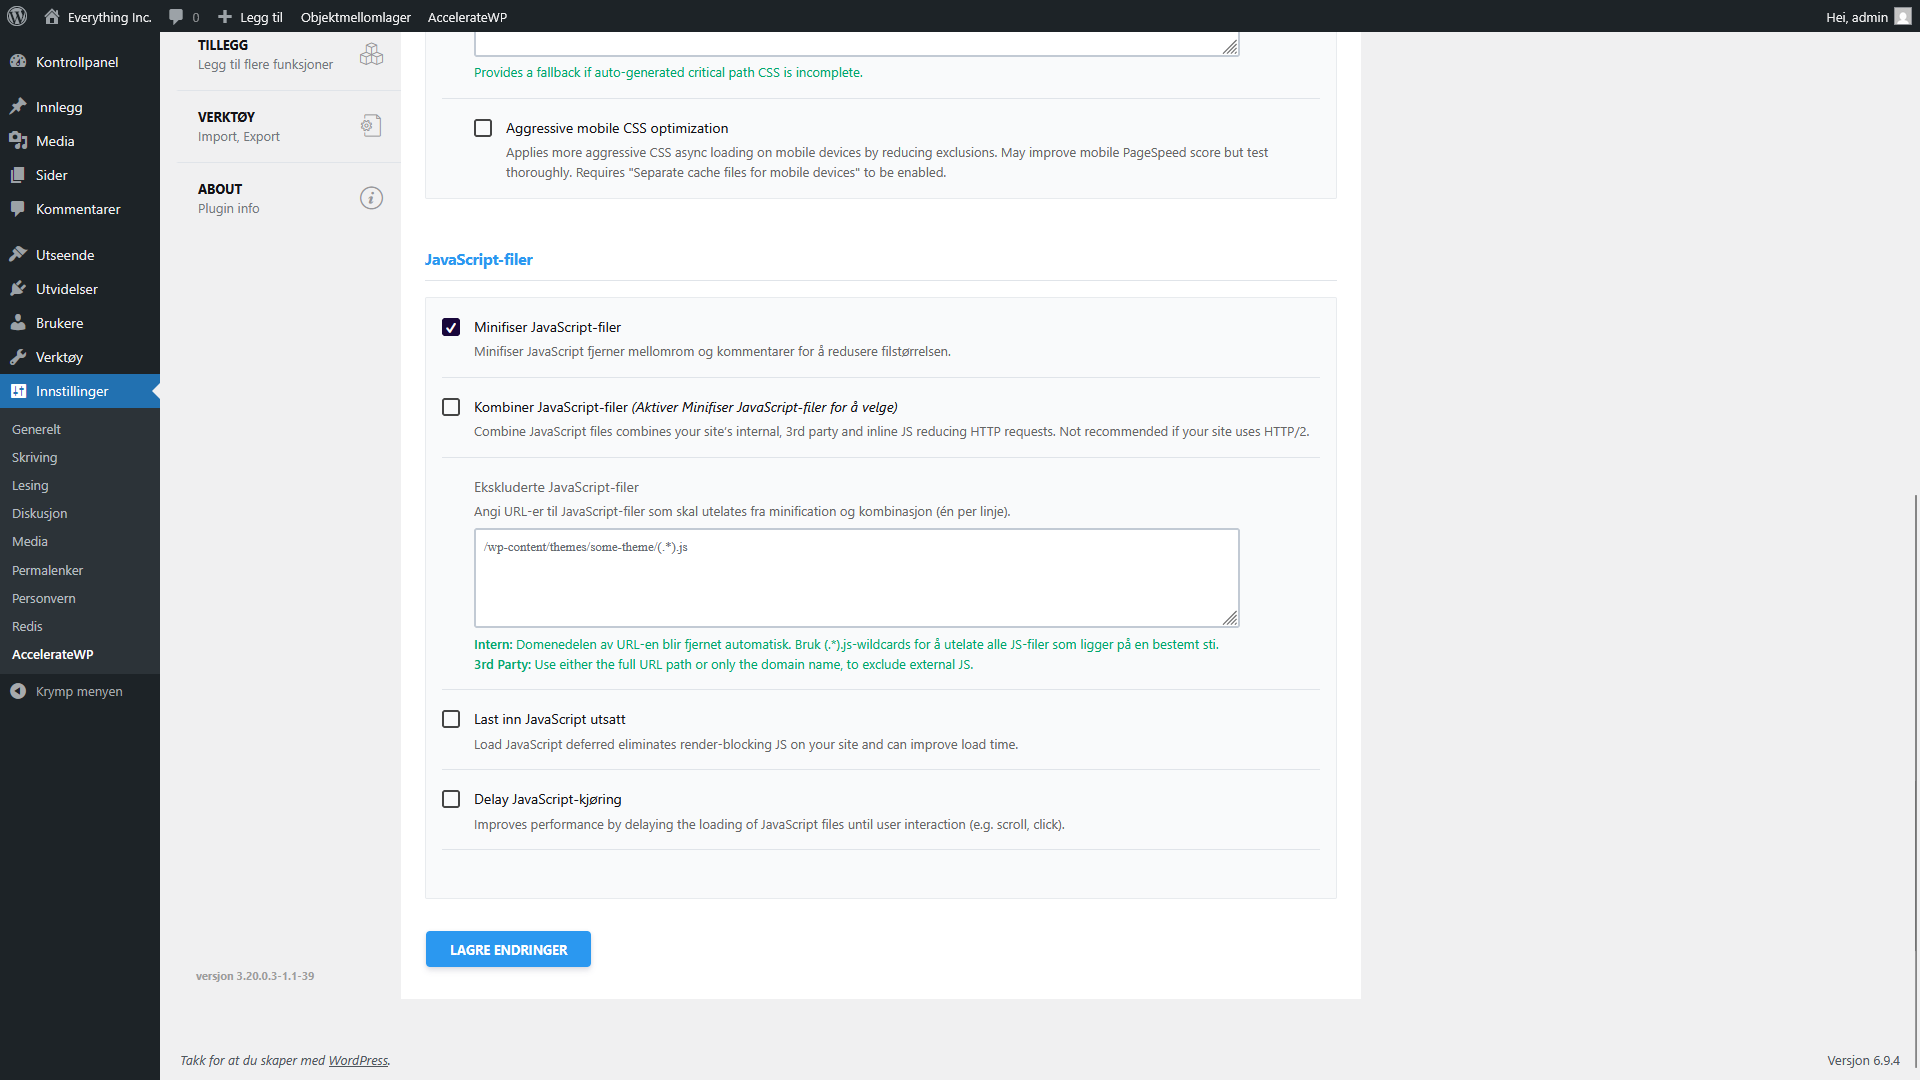
Task: Click LAGRE ENDRINGER button
Action: point(508,949)
